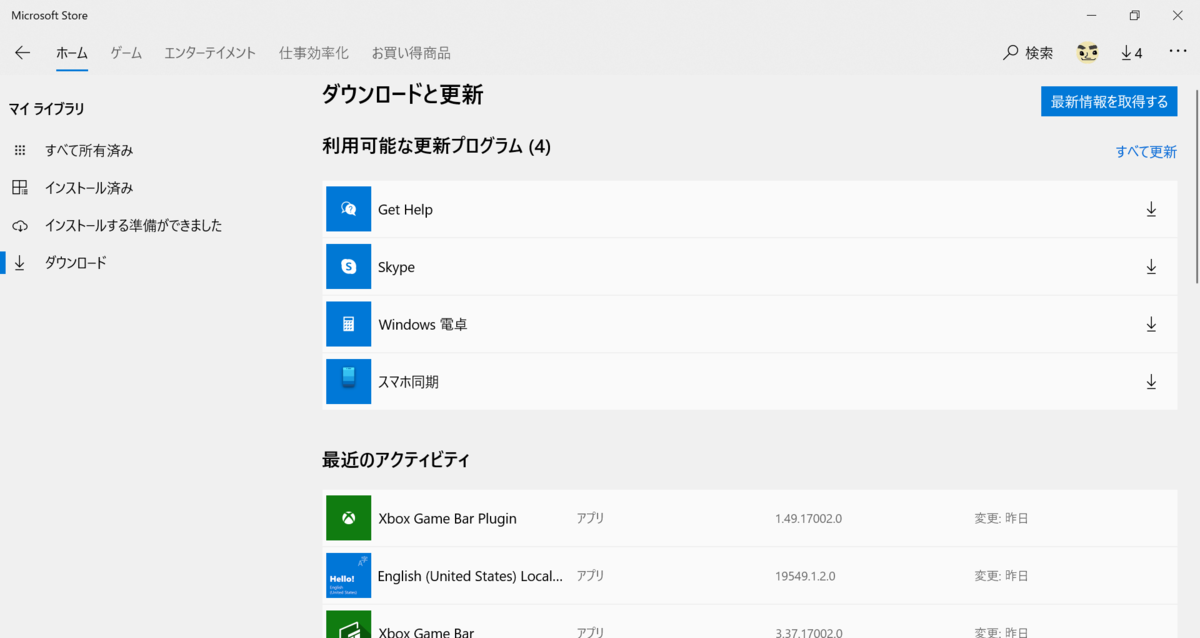Select インストールする準備ができました in sidebar
This screenshot has width=1200, height=638.
133,226
